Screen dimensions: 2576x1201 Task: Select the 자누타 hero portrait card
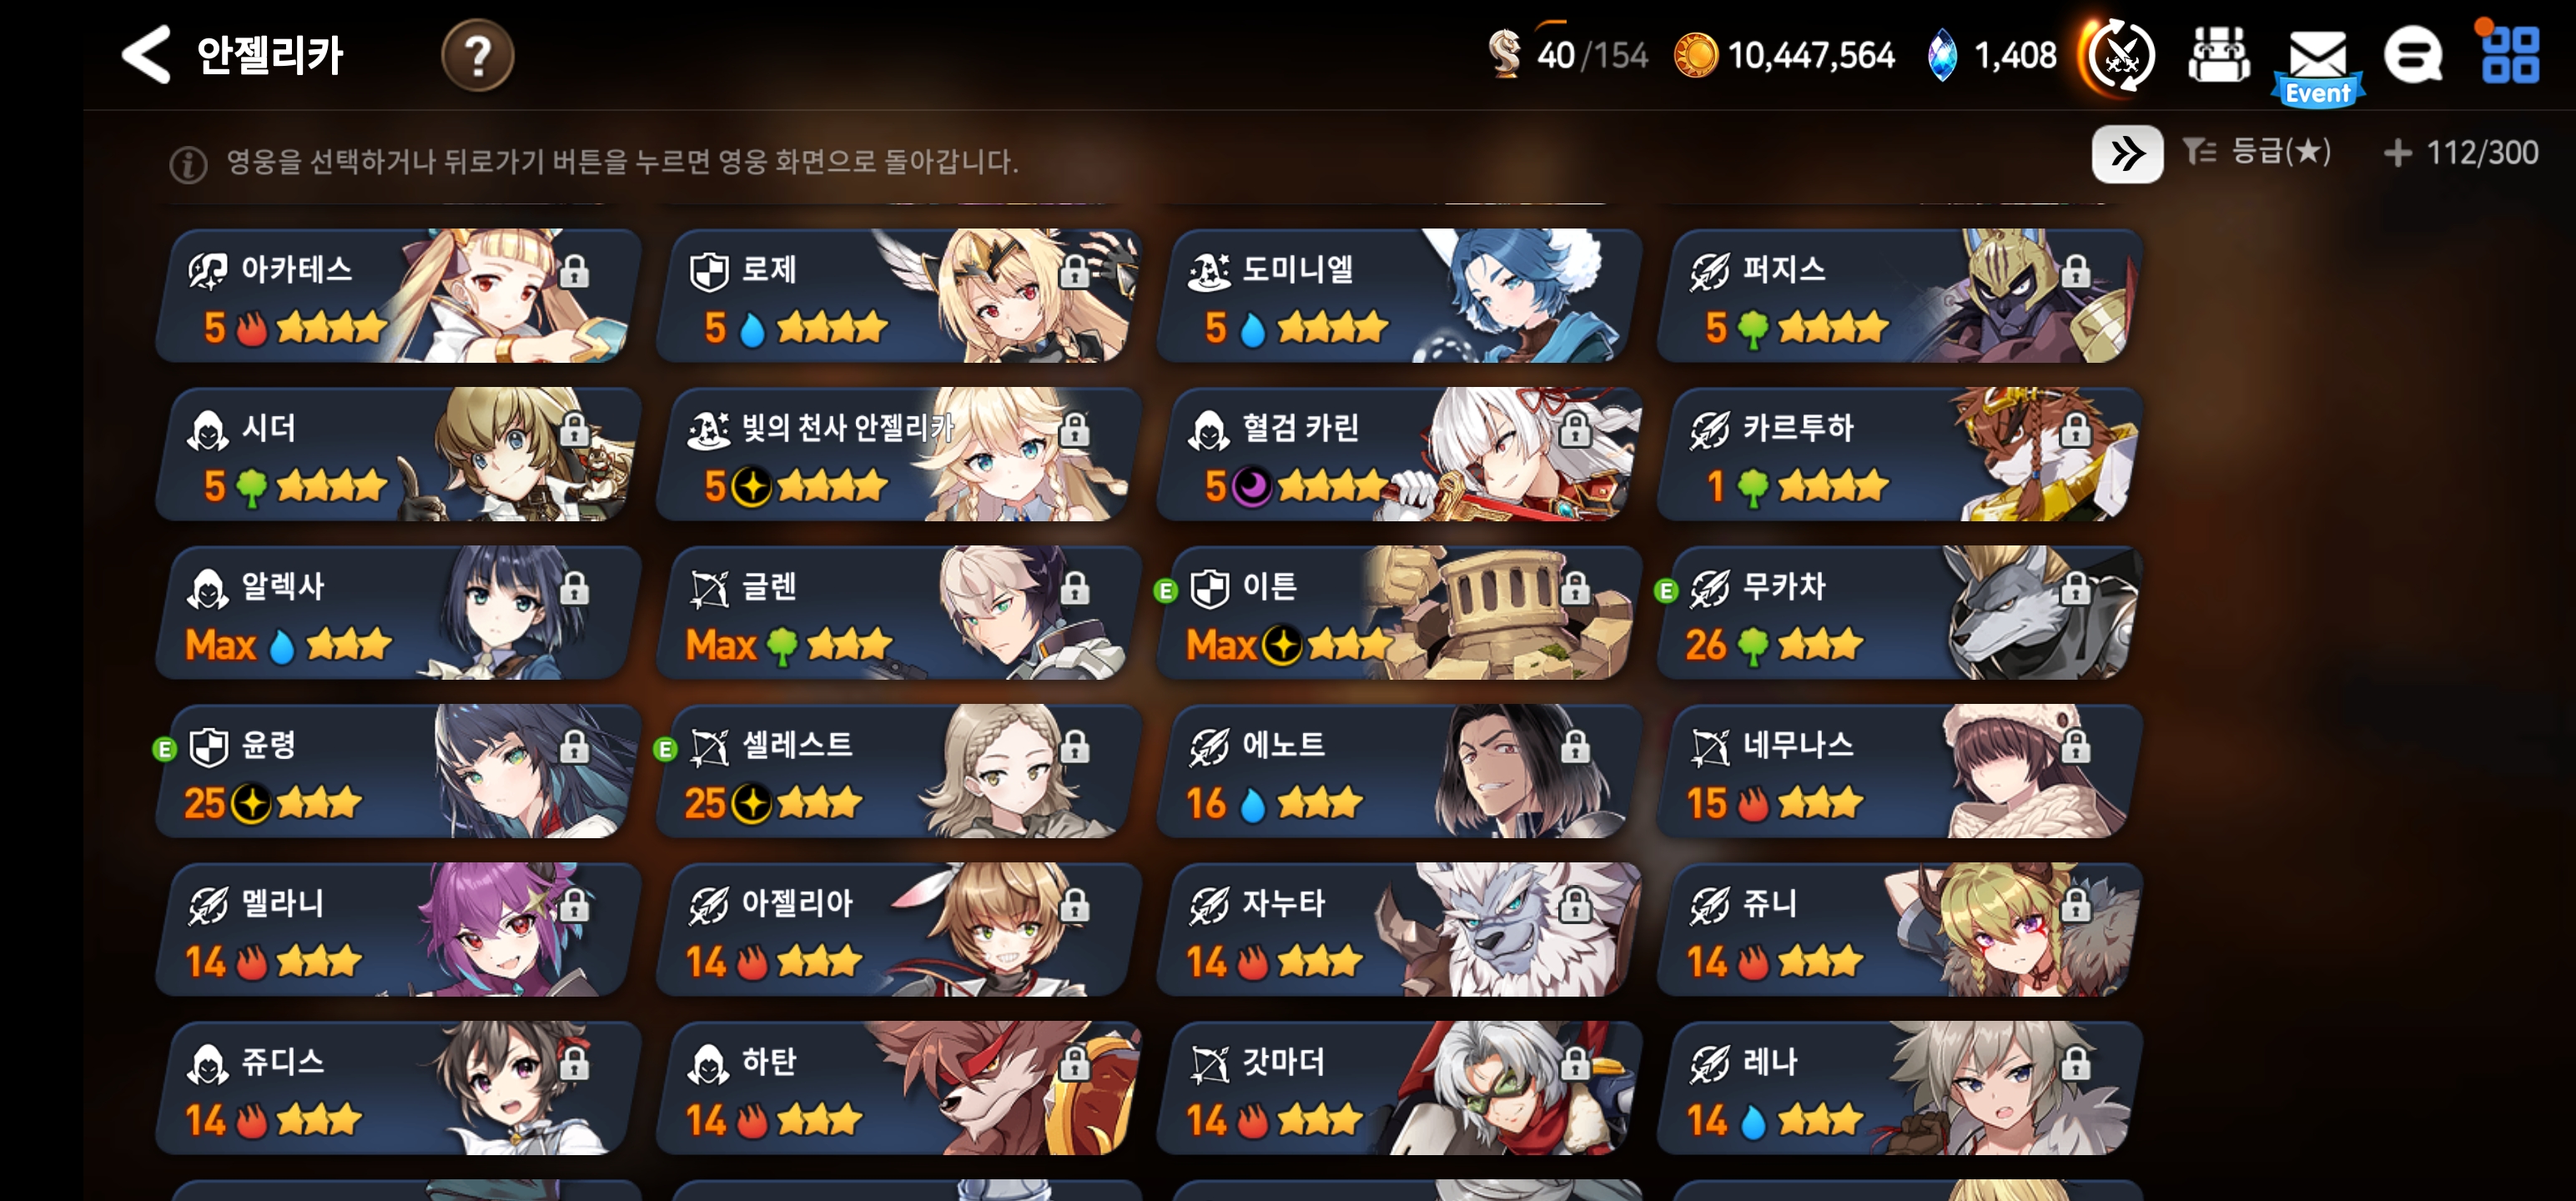(1398, 930)
